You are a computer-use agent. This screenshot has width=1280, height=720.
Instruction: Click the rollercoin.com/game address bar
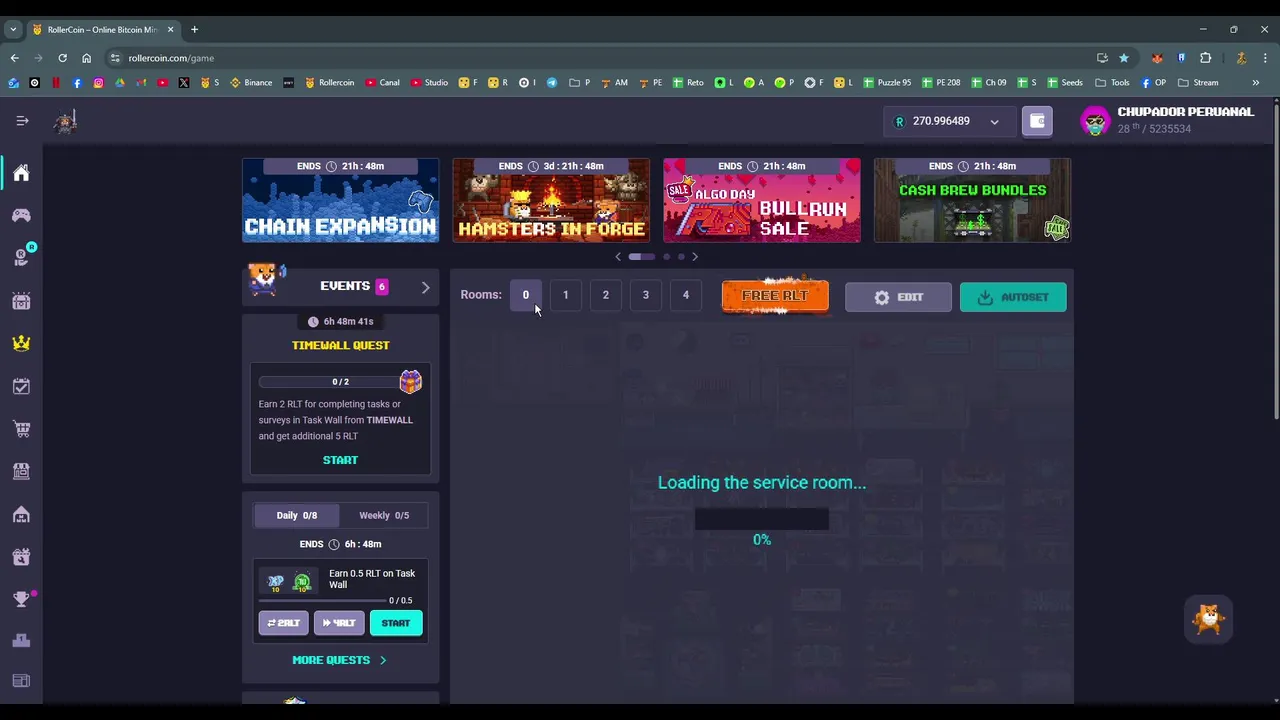tap(600, 58)
